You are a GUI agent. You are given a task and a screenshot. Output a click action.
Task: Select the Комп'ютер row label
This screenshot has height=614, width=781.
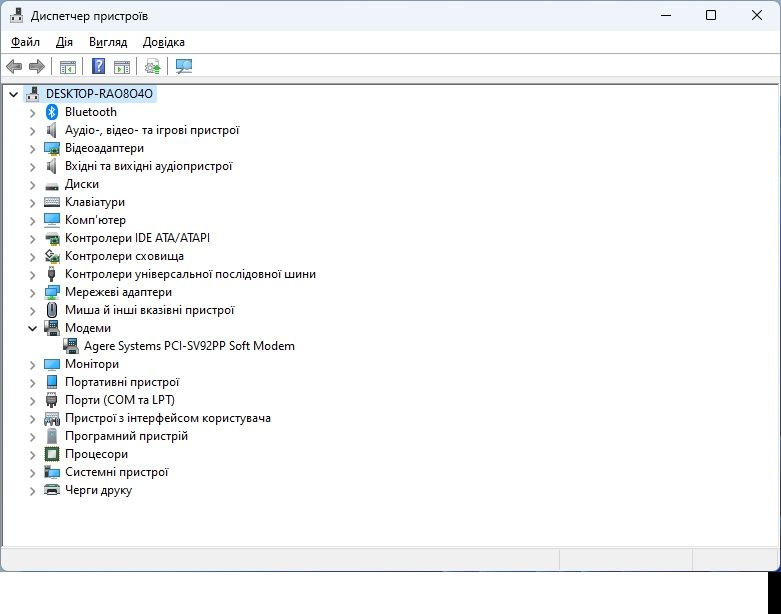tap(96, 220)
